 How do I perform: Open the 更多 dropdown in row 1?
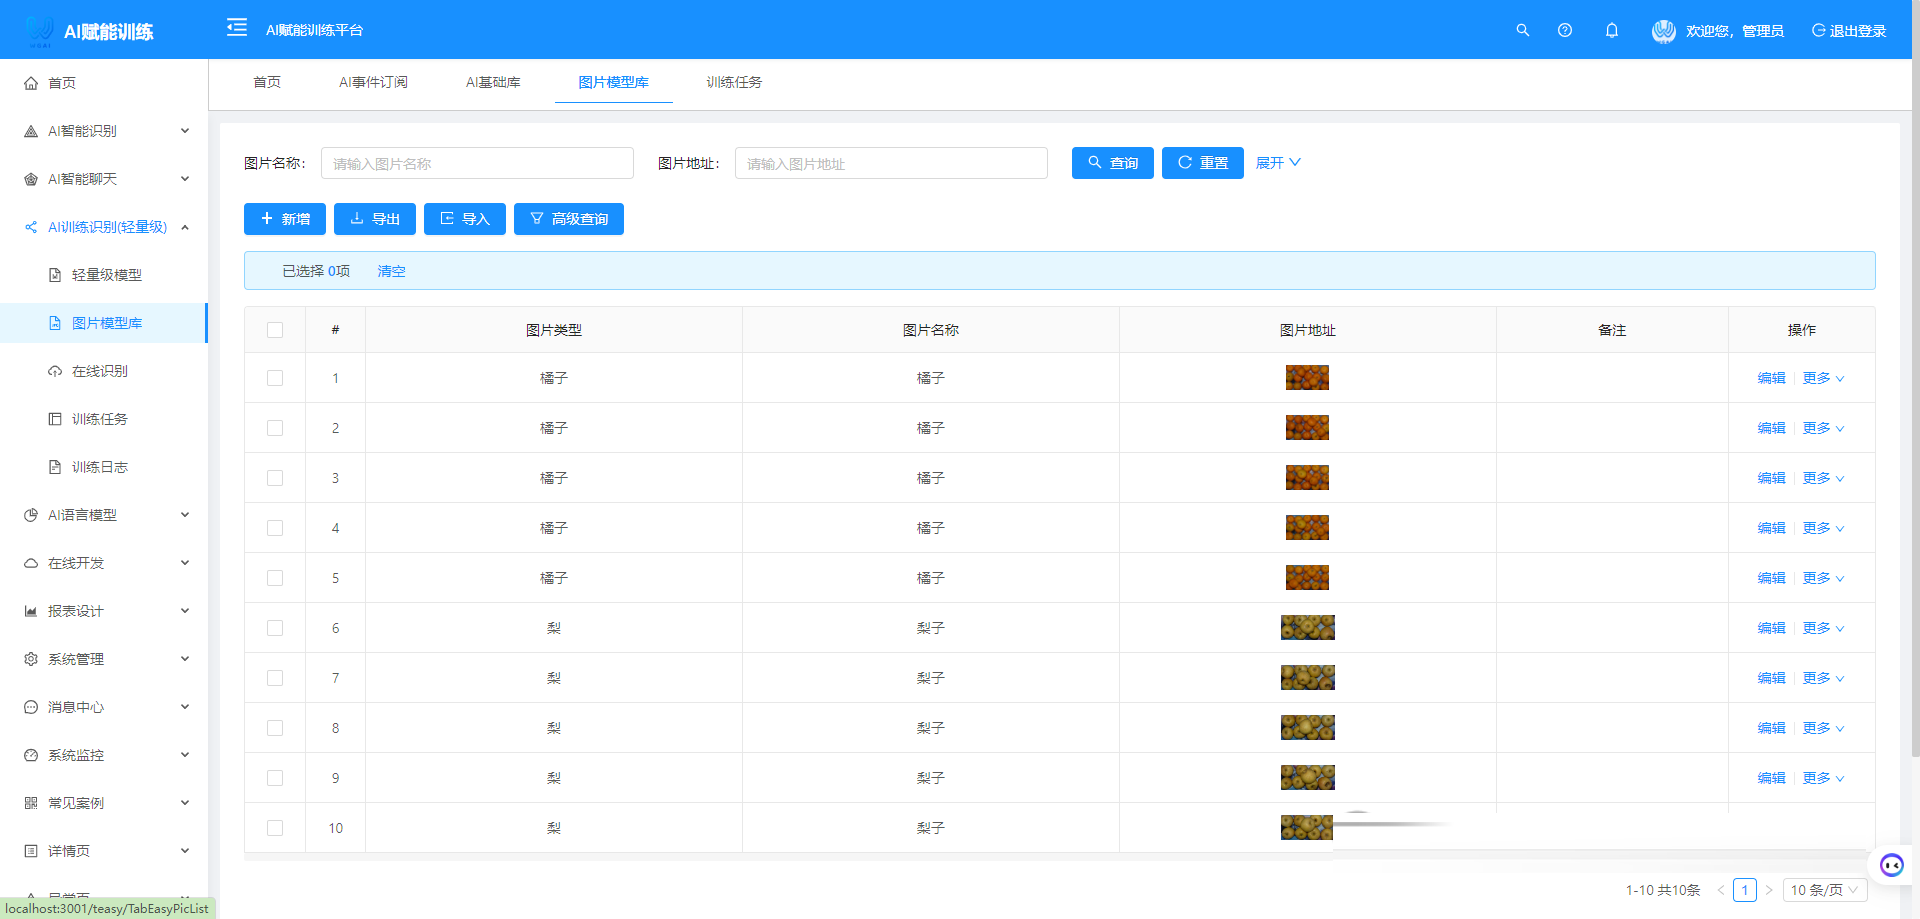[1823, 378]
